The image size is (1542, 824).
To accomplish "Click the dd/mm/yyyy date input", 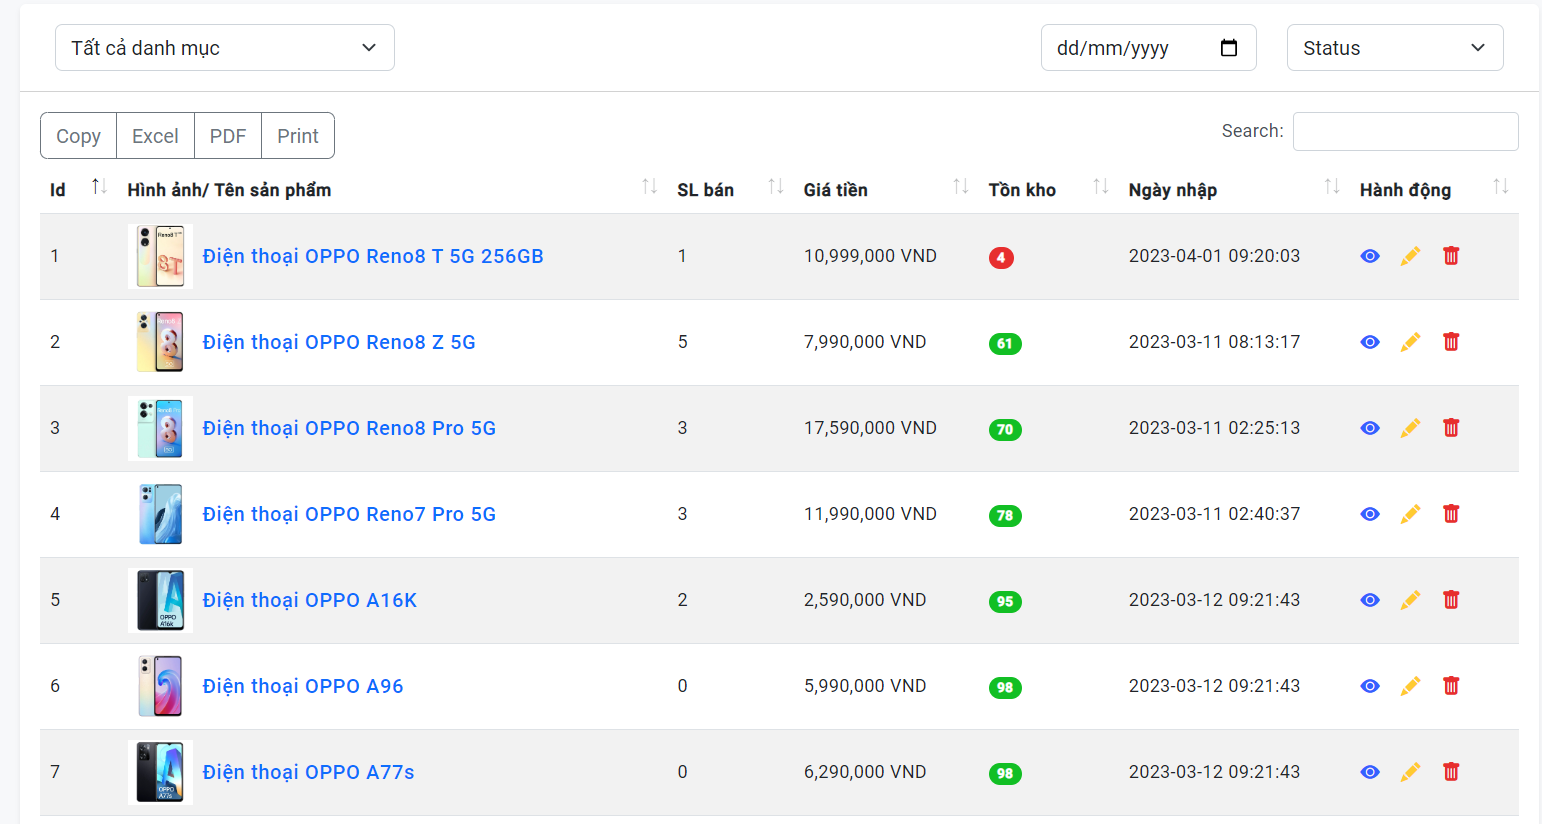I will [x=1148, y=48].
